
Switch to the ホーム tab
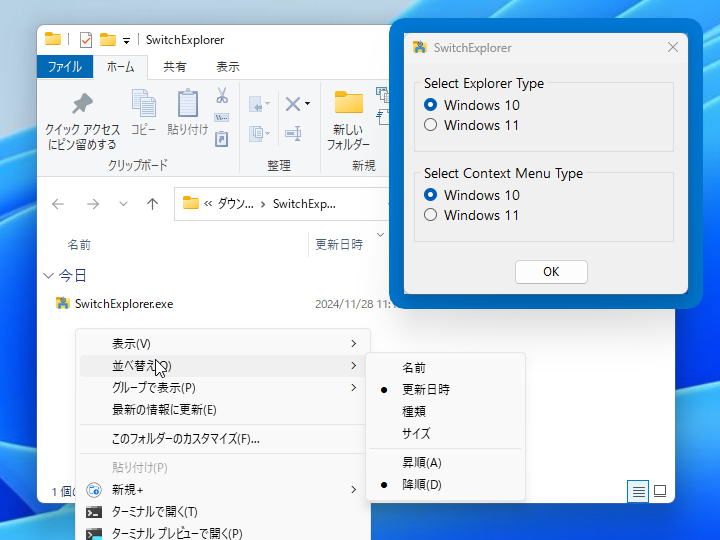pos(120,67)
